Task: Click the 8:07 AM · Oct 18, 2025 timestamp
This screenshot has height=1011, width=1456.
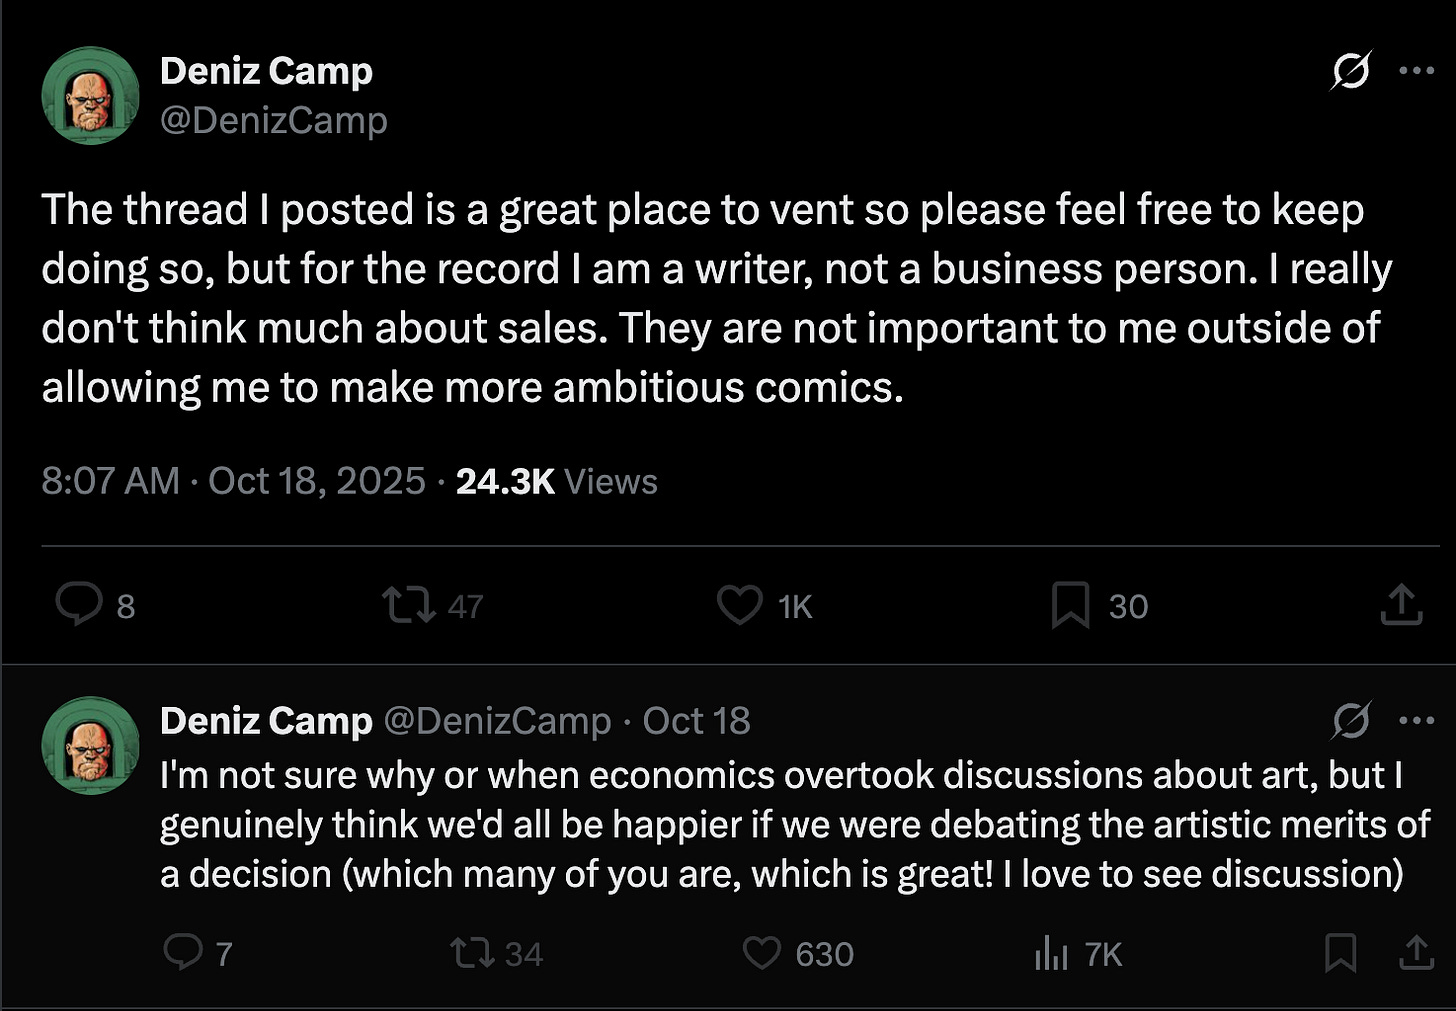Action: [233, 481]
